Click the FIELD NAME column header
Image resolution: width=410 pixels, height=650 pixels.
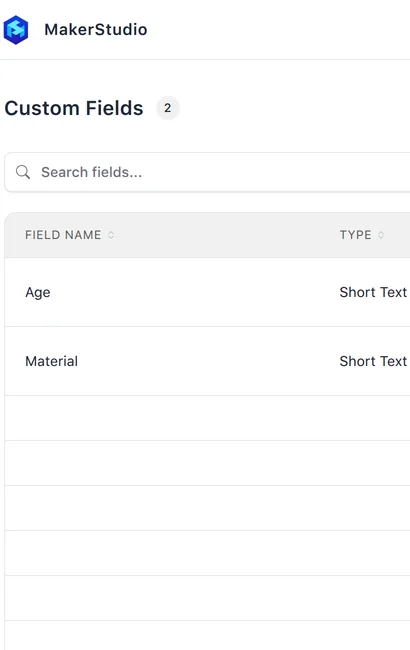click(x=63, y=235)
